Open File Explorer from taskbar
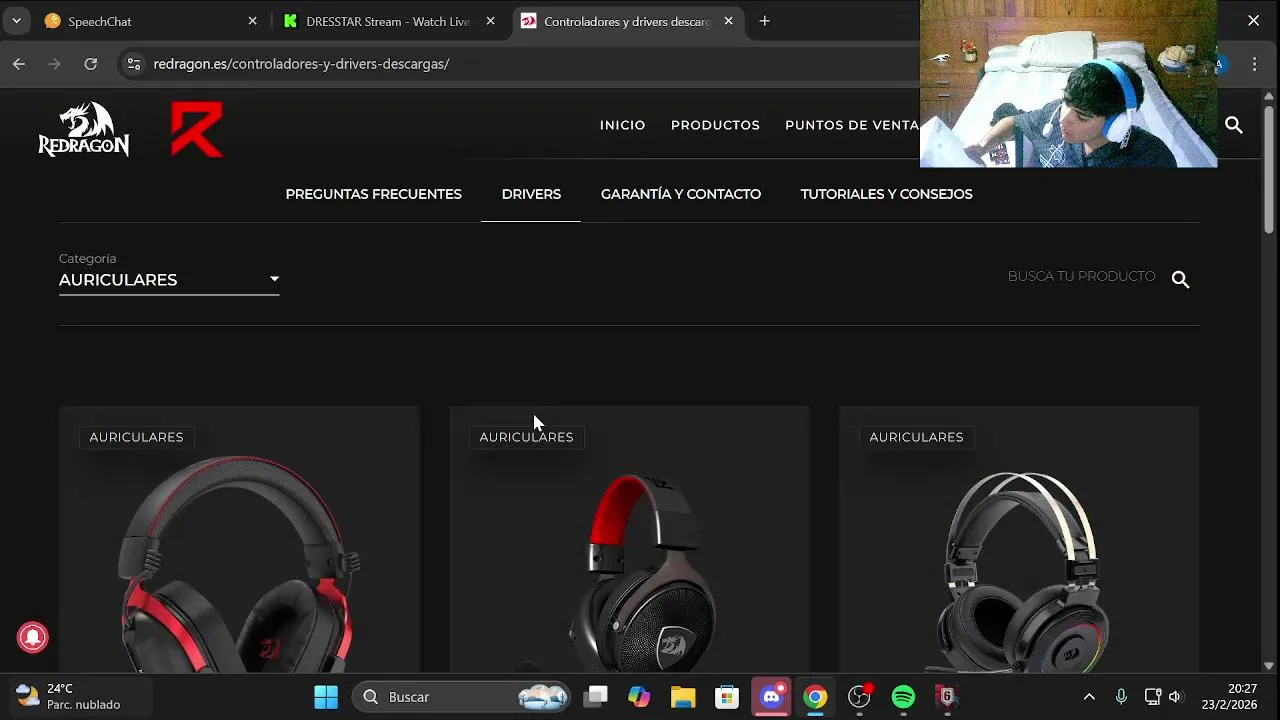Image resolution: width=1280 pixels, height=720 pixels. [683, 697]
